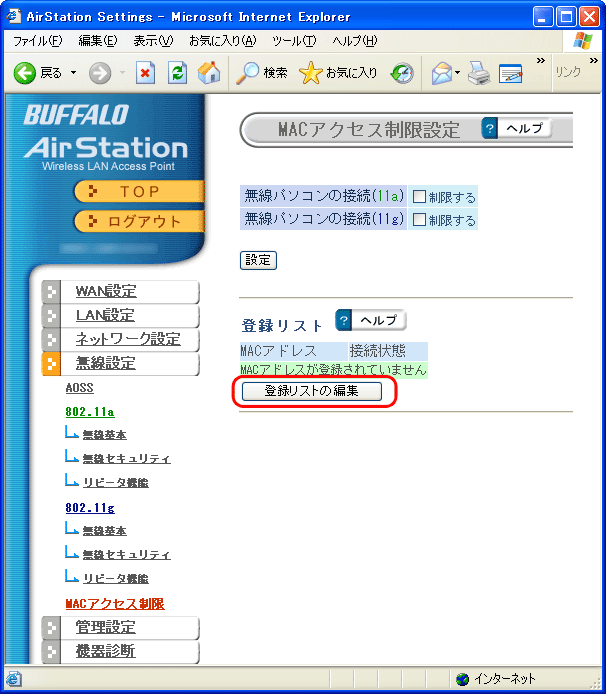Click the 登録リストの編集 button
This screenshot has width=606, height=694.
[x=311, y=391]
